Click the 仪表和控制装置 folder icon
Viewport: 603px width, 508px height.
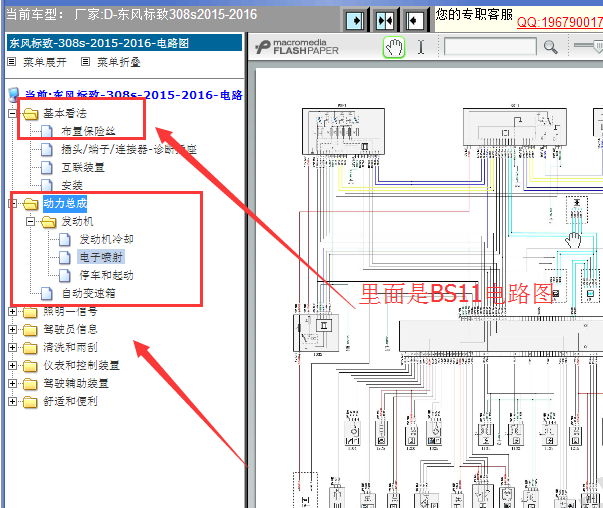click(30, 366)
